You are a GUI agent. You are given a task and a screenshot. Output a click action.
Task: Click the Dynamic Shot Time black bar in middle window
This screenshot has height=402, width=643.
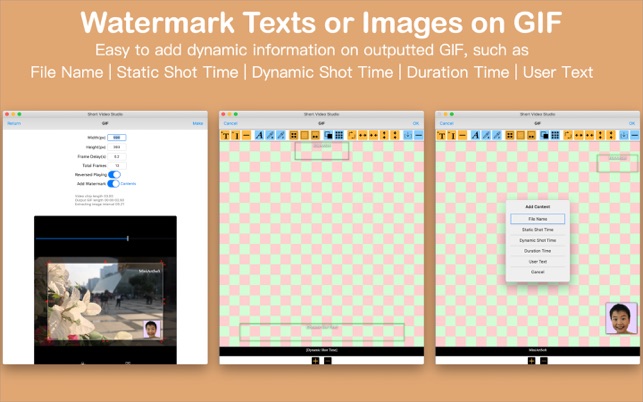(322, 351)
